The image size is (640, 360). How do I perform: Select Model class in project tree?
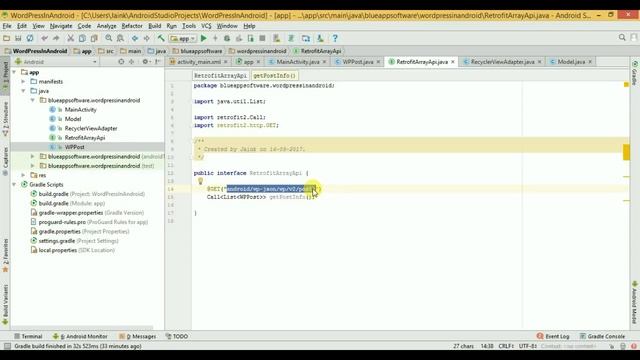[73, 119]
